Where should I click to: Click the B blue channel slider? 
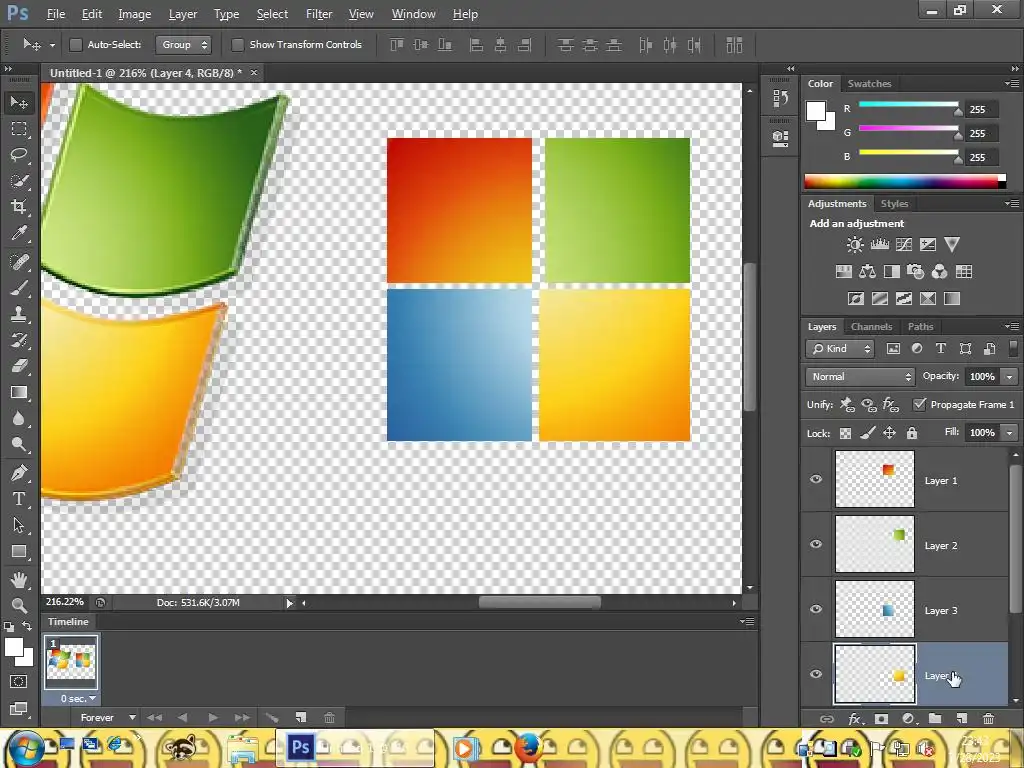click(x=908, y=152)
